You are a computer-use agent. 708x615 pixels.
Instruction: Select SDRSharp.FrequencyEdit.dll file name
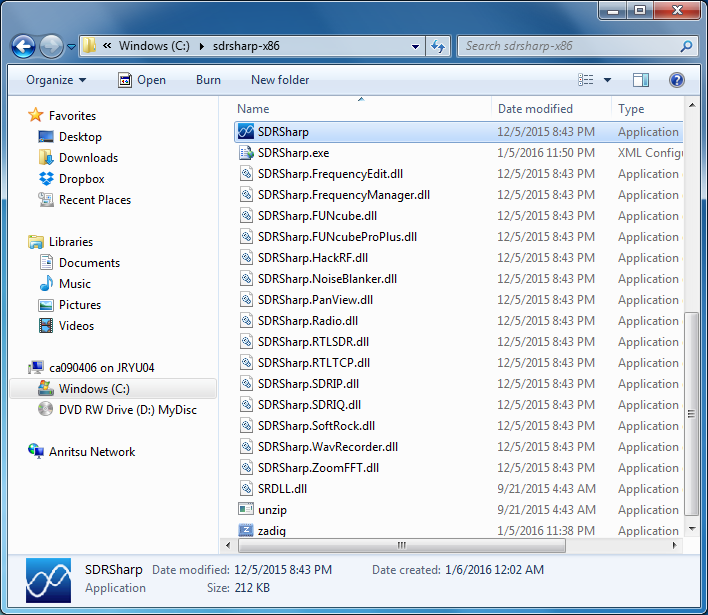pos(330,174)
